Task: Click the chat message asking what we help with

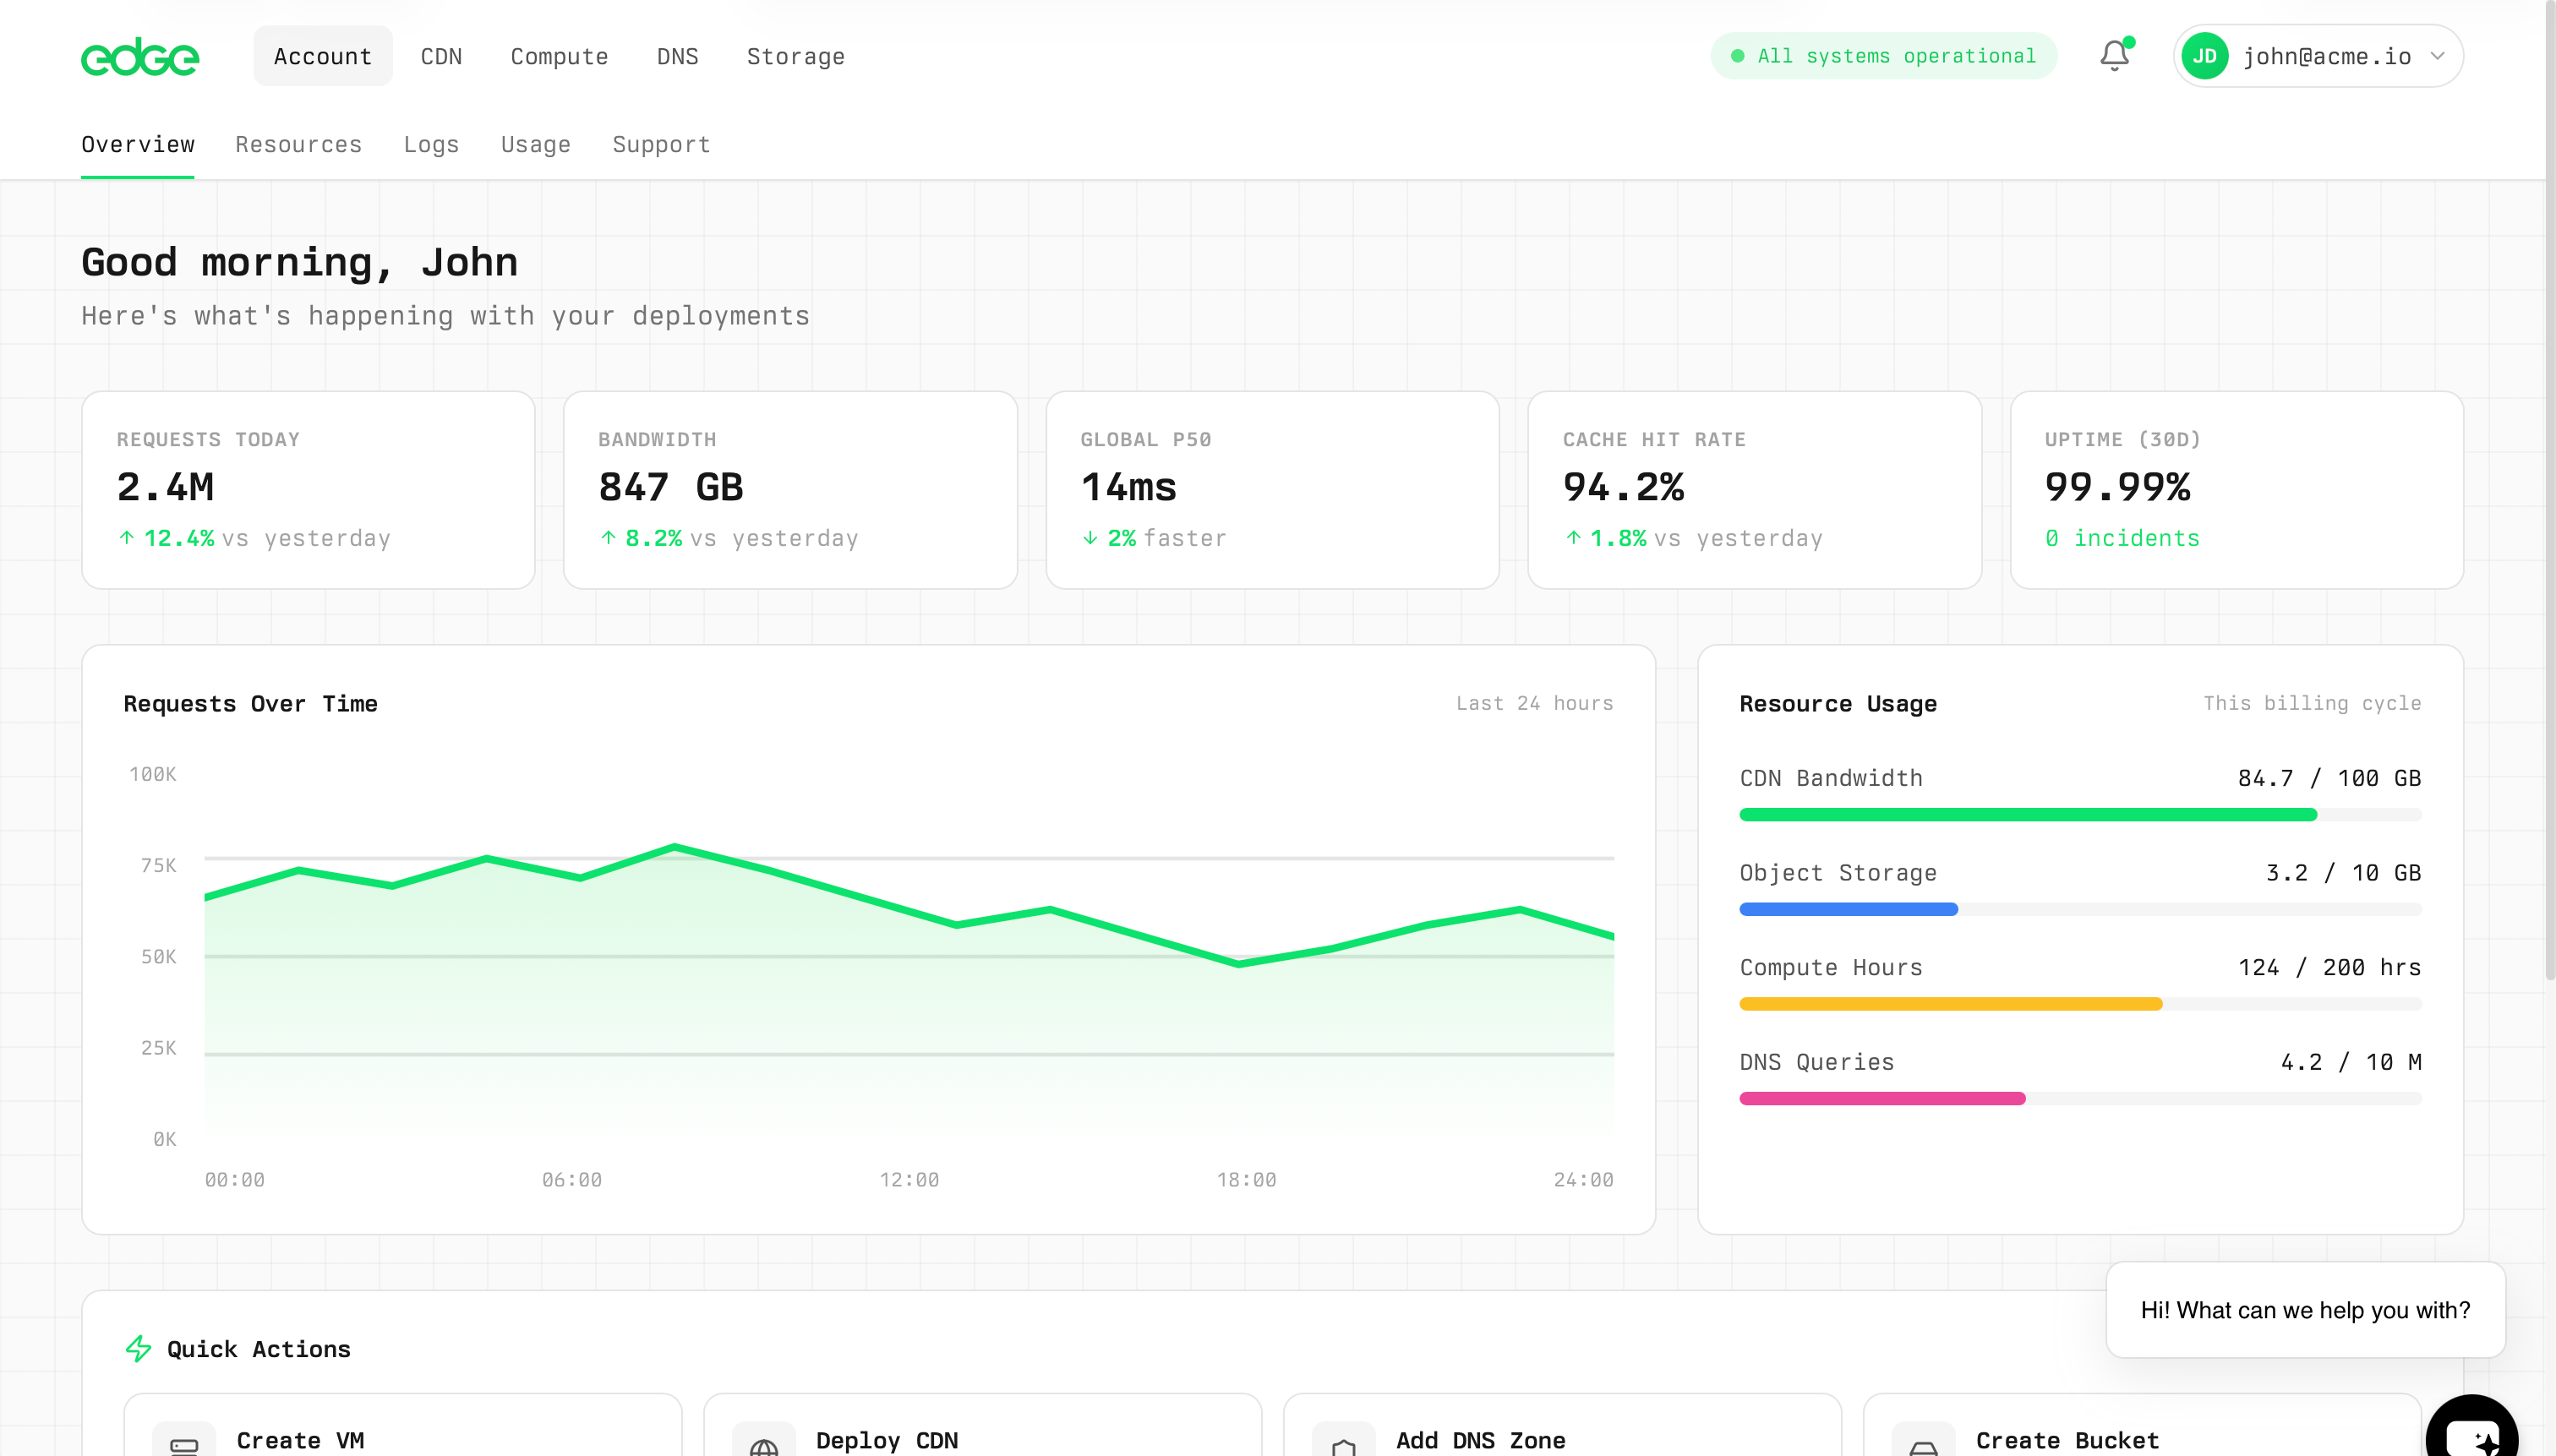Action: tap(2304, 1309)
